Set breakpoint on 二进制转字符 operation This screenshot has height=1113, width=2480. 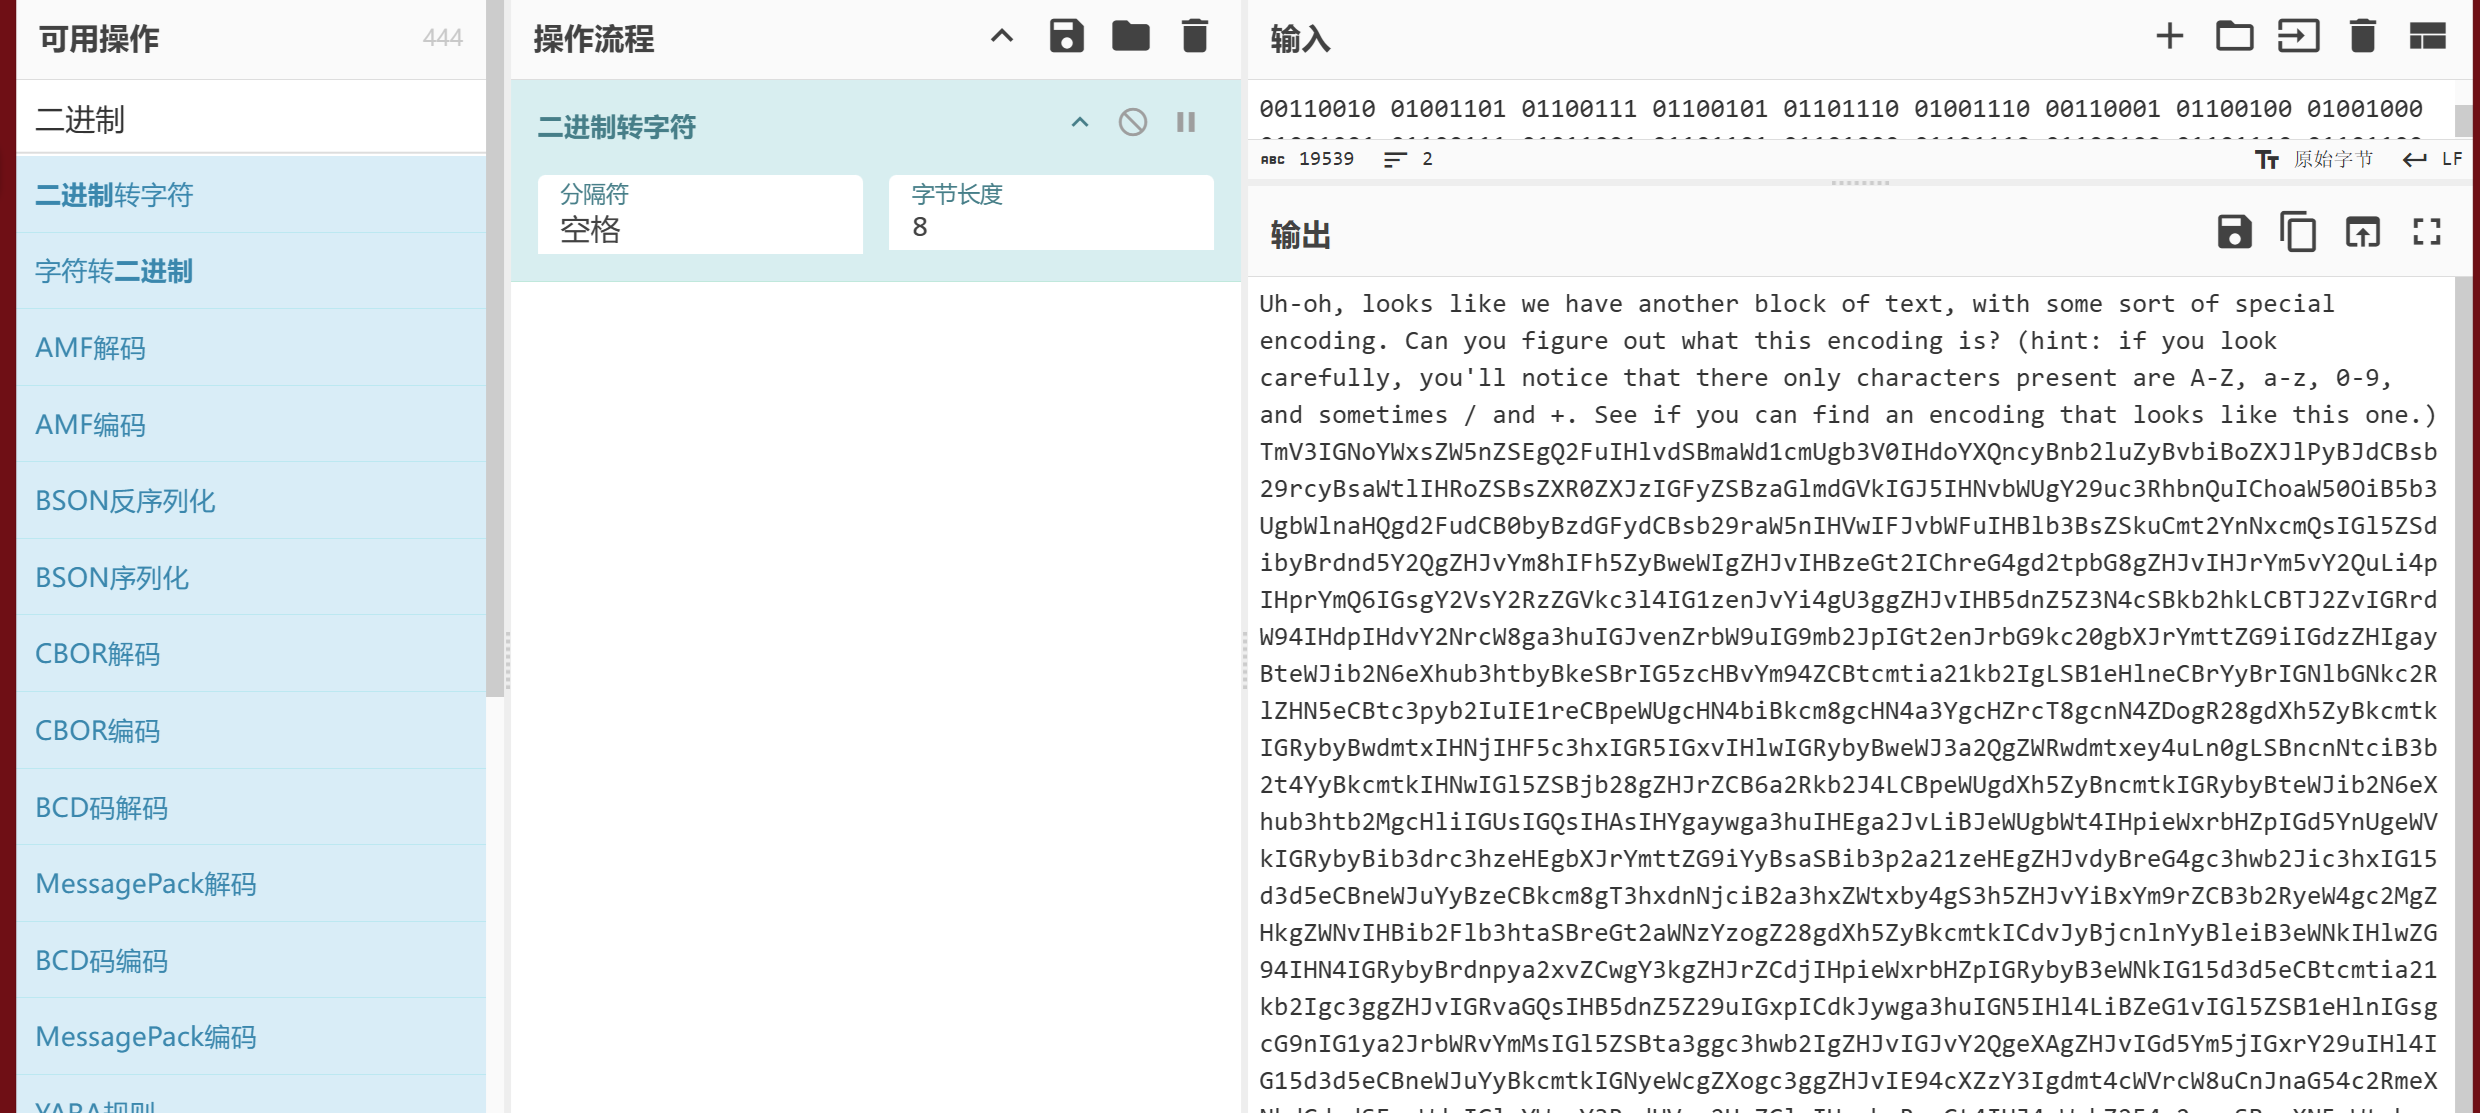tap(1186, 123)
